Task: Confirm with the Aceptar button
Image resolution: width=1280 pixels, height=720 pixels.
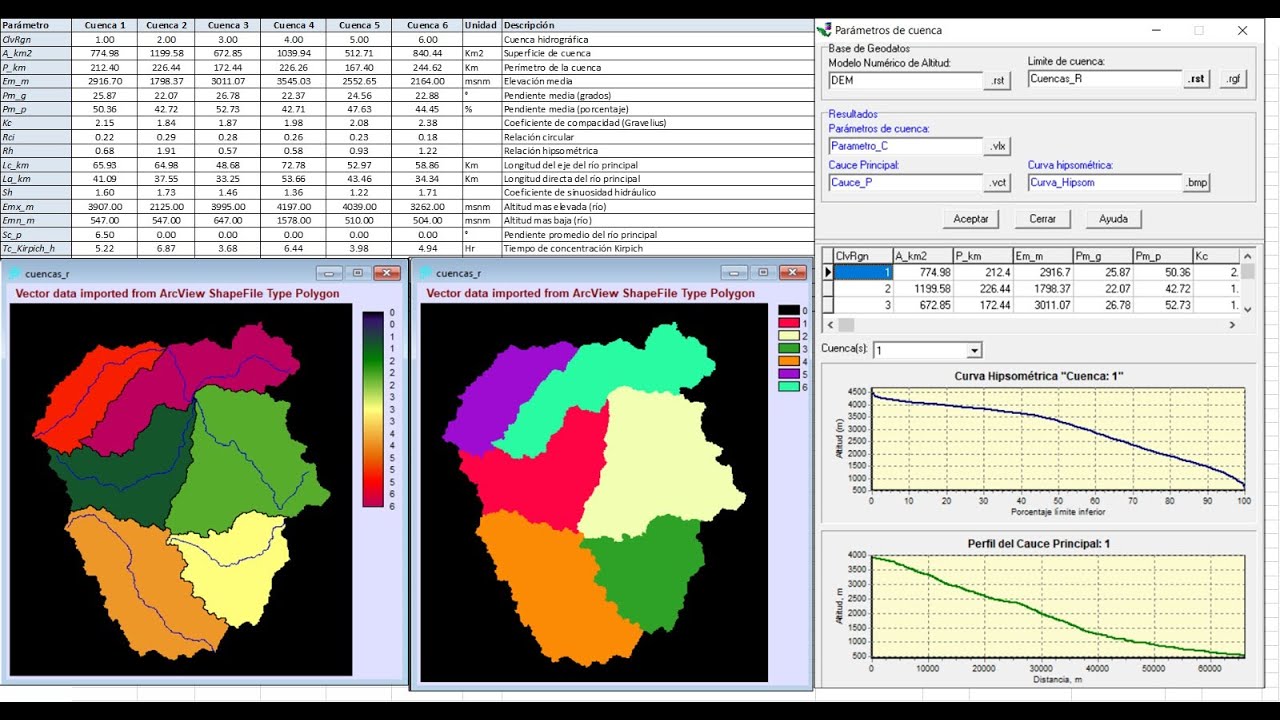Action: [x=970, y=218]
